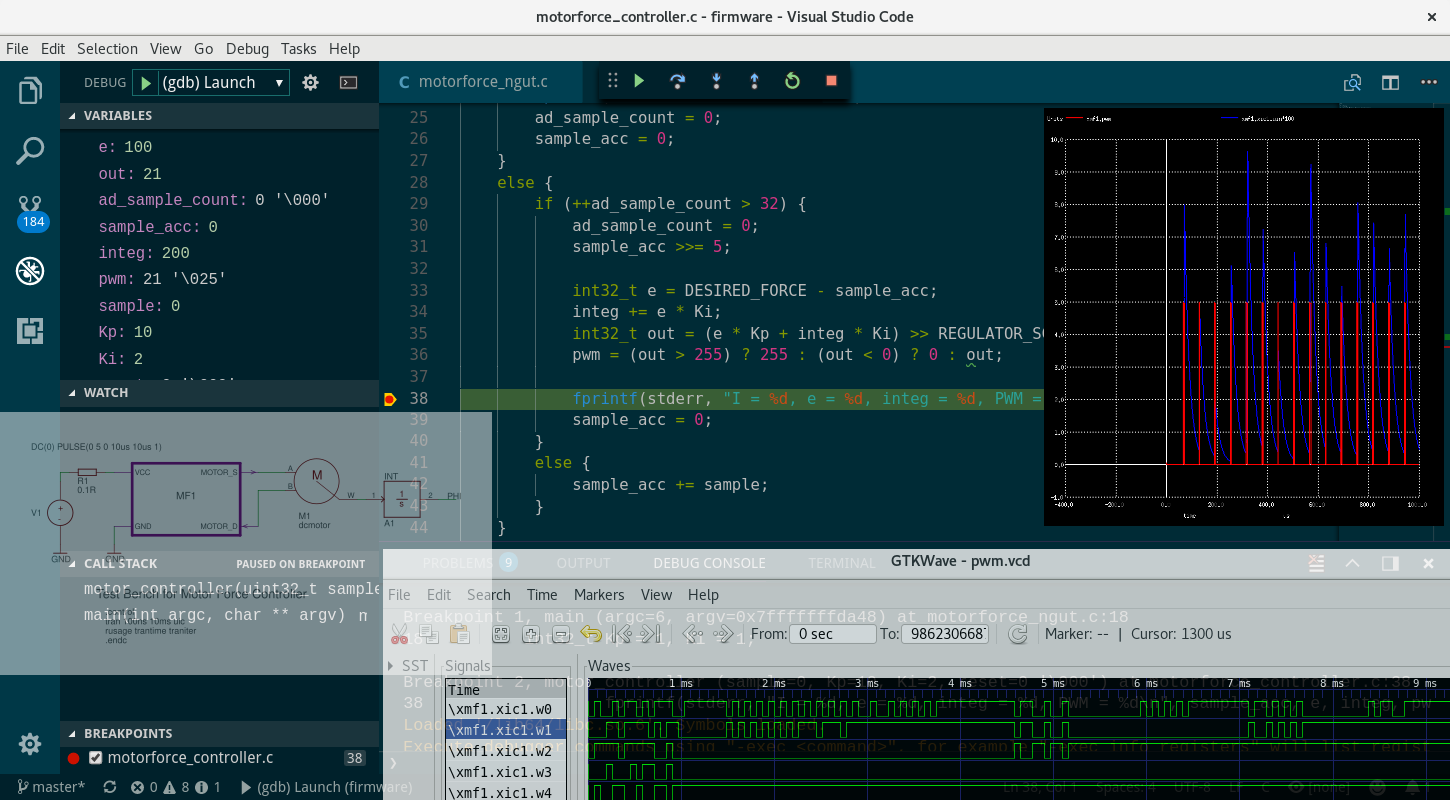Screen dimensions: 1450x800
Task: Open Source Control view with 184 badge
Action: click(31, 211)
